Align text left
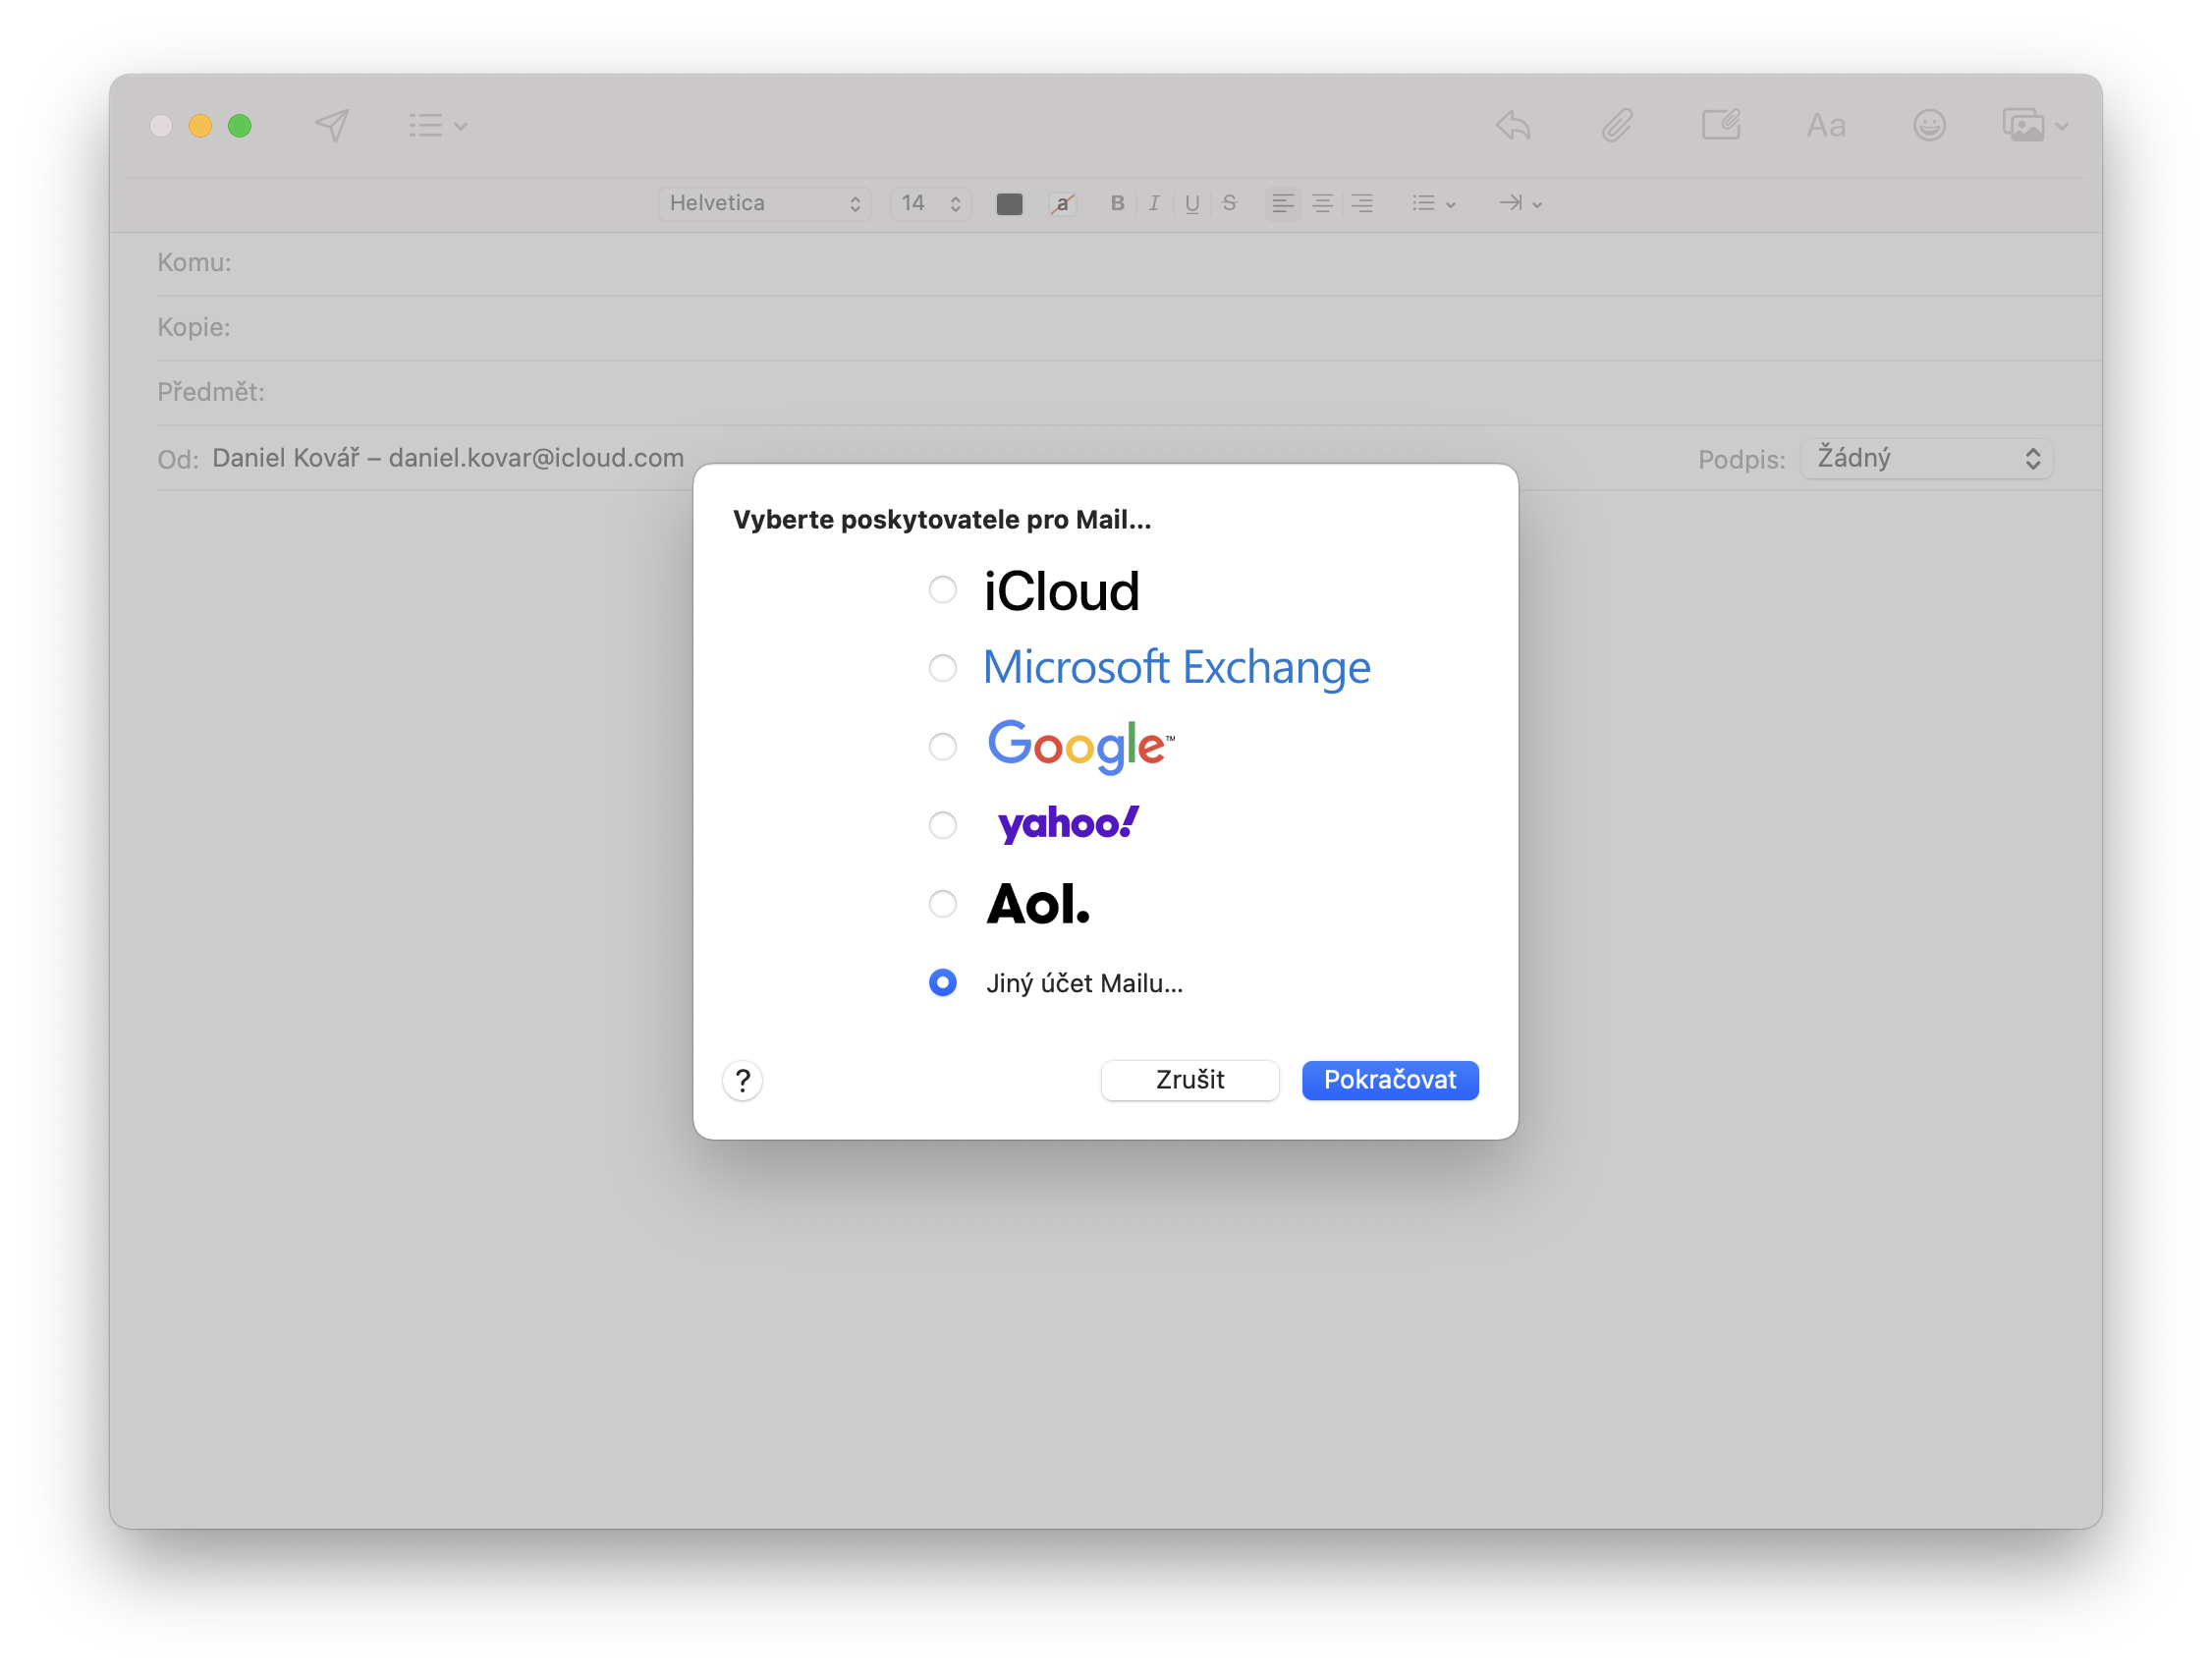The width and height of the screenshot is (2212, 1674). [x=1283, y=203]
